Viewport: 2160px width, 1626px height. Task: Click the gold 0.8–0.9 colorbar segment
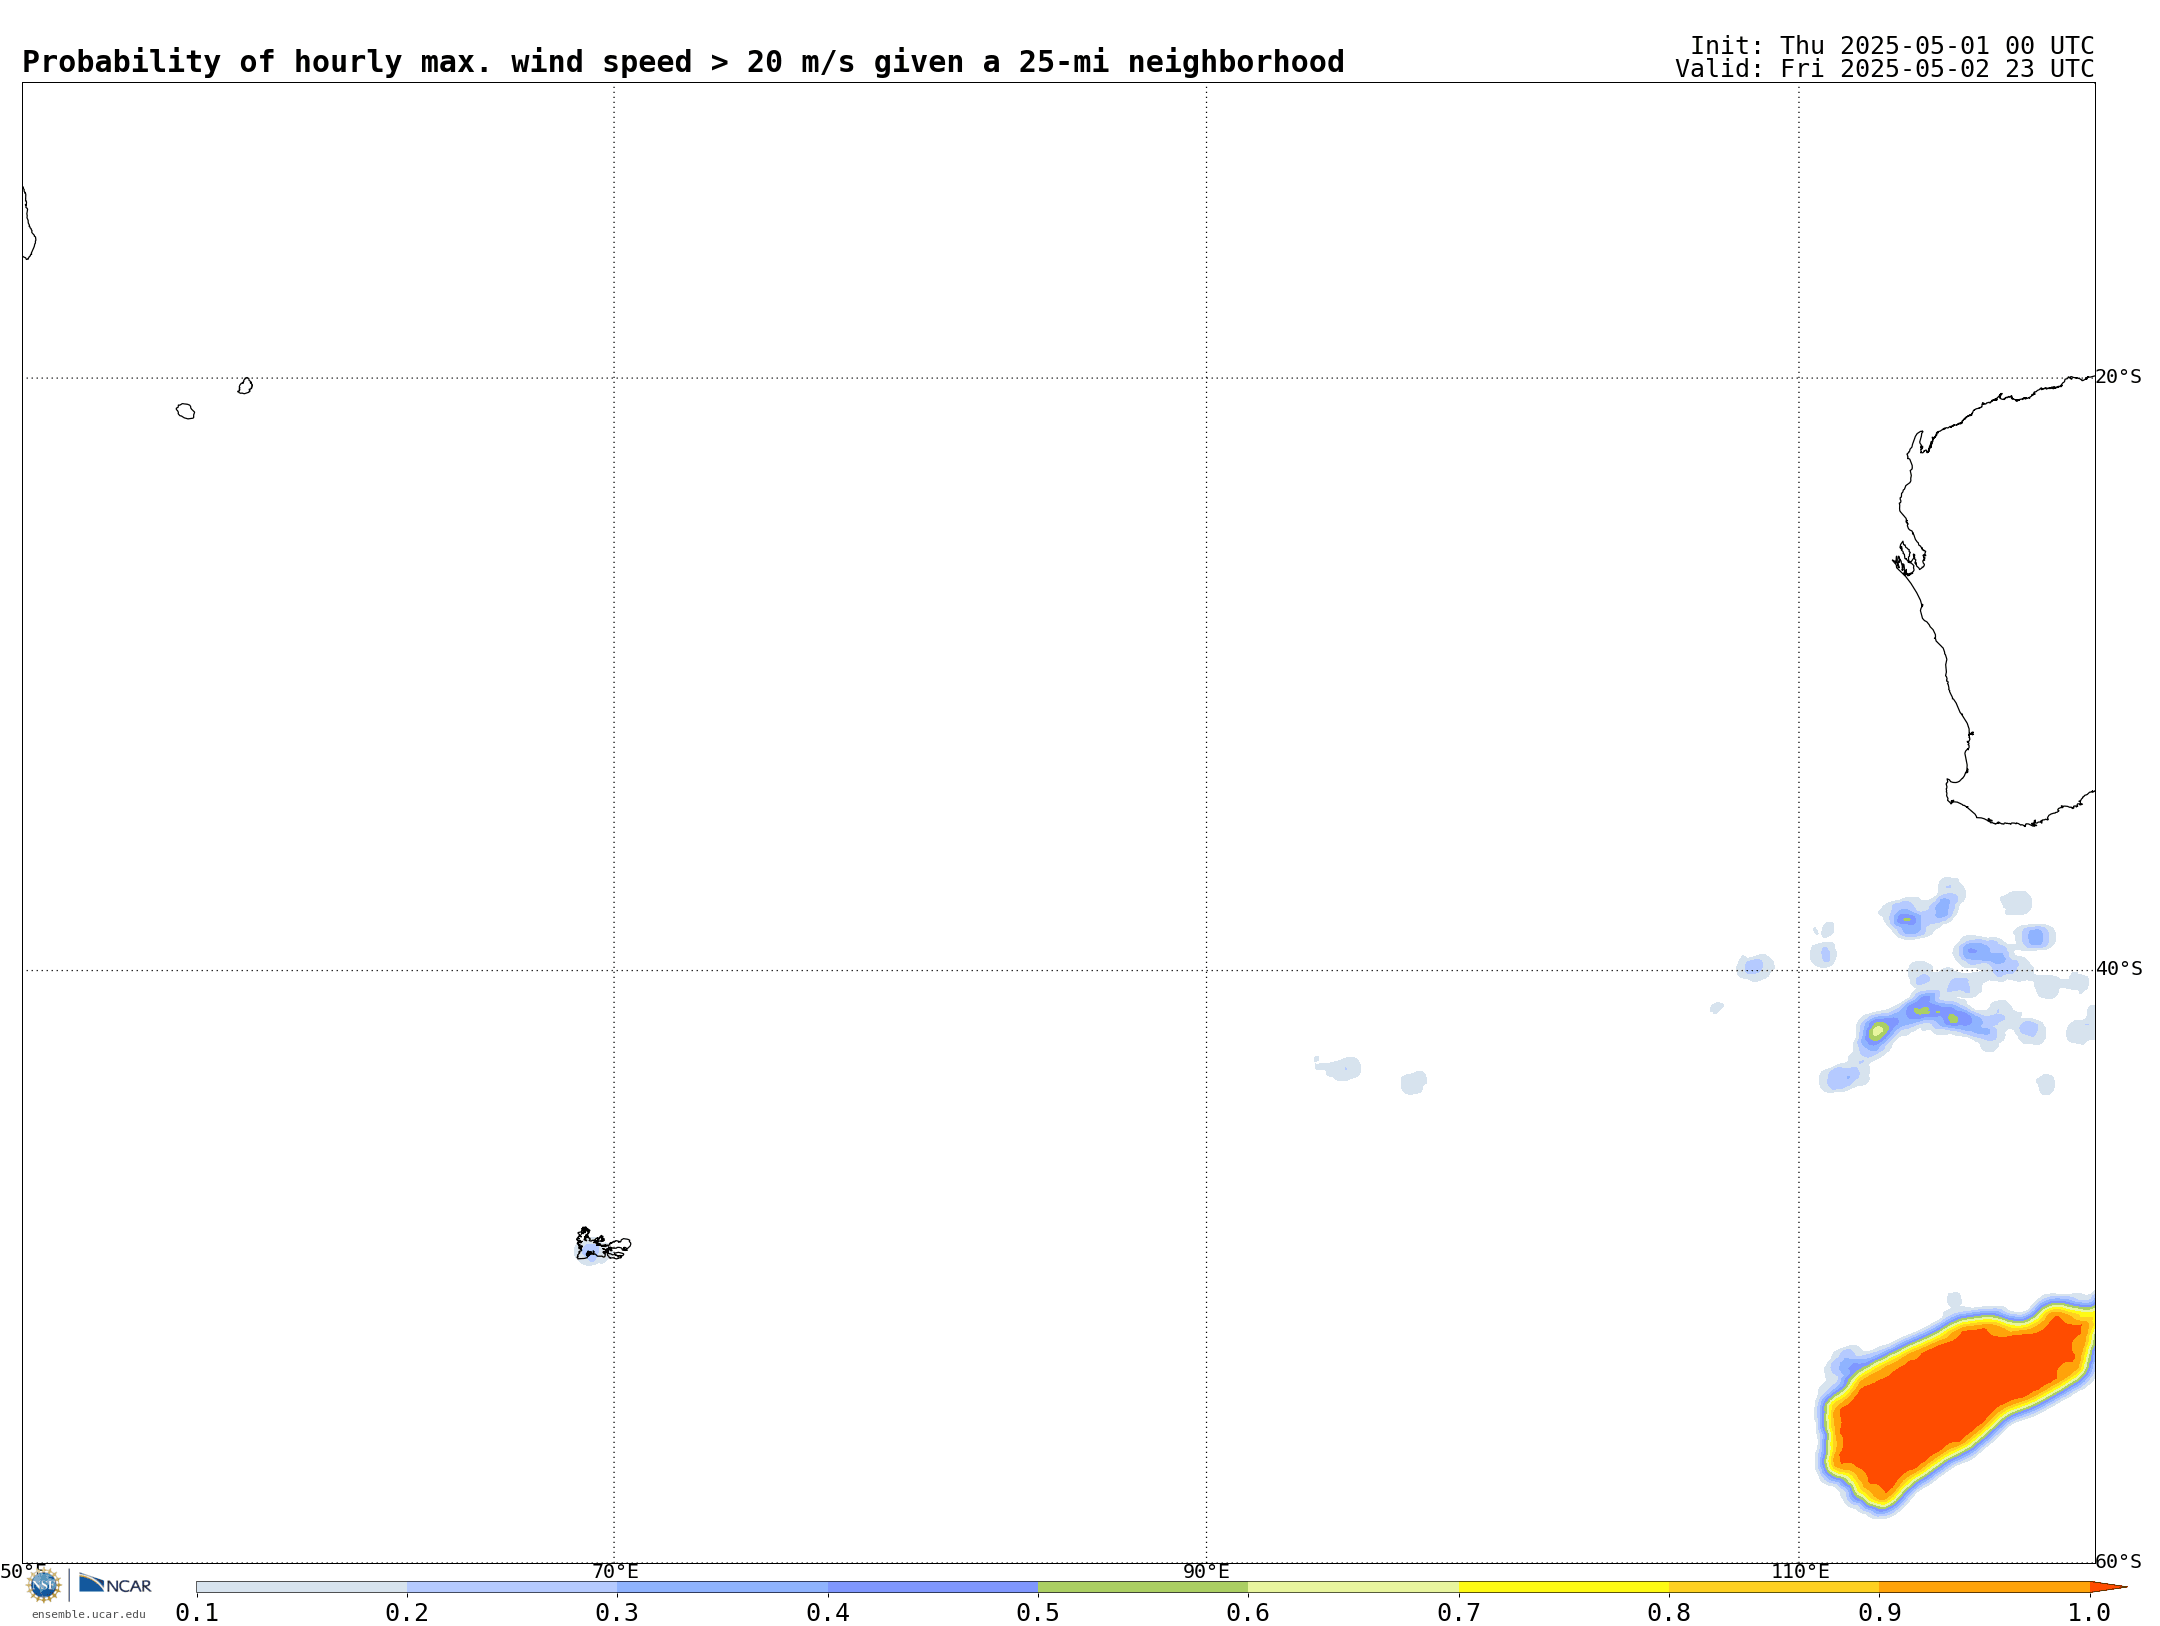[1774, 1587]
